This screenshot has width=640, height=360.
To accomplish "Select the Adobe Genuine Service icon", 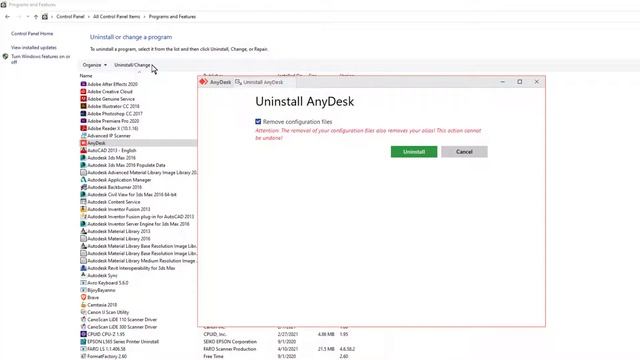I will point(83,99).
